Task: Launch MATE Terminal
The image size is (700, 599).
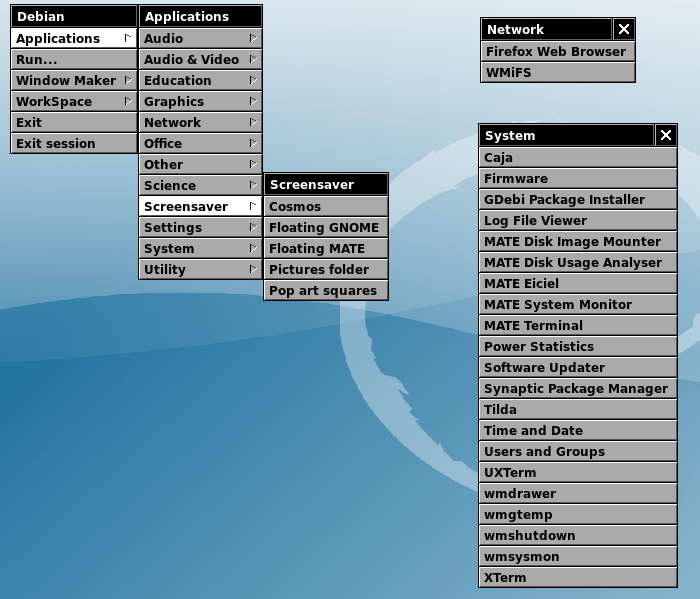Action: pyautogui.click(x=578, y=325)
